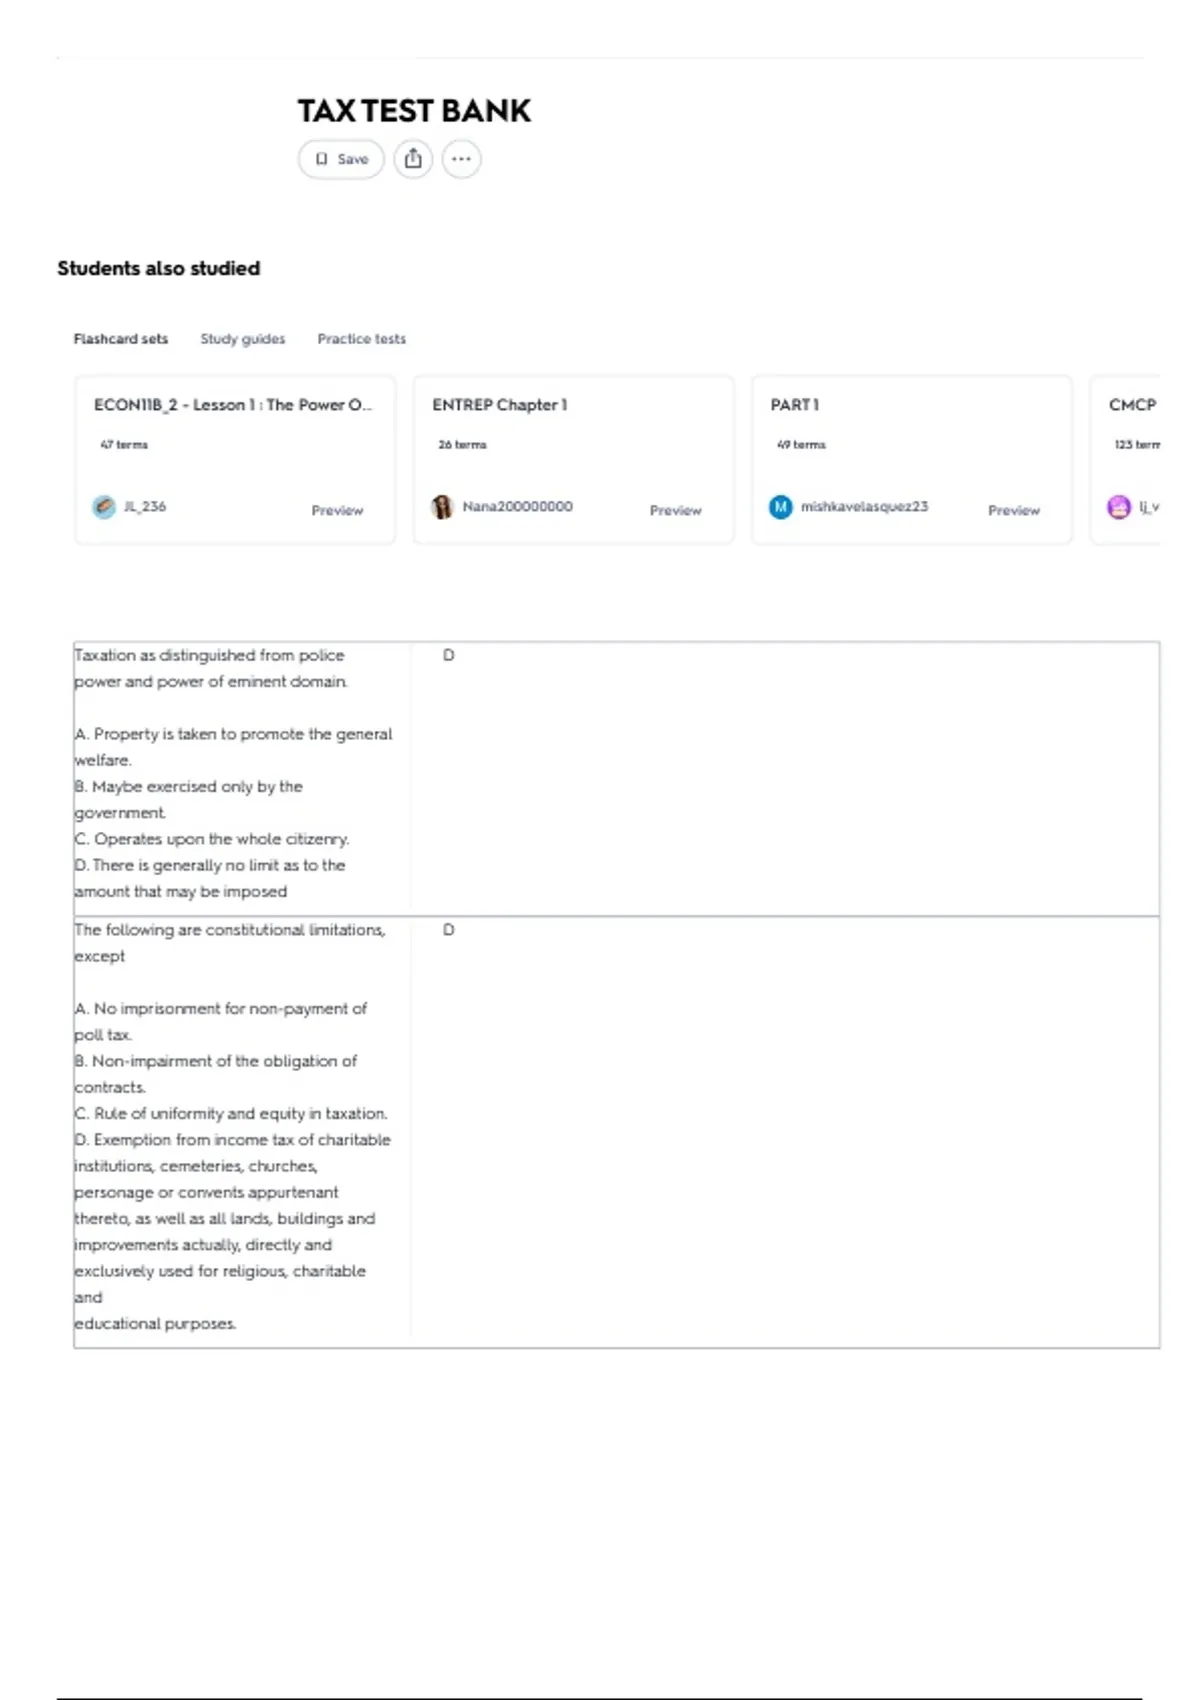Click Nana200000000 profile avatar
Image resolution: width=1200 pixels, height=1700 pixels.
442,507
